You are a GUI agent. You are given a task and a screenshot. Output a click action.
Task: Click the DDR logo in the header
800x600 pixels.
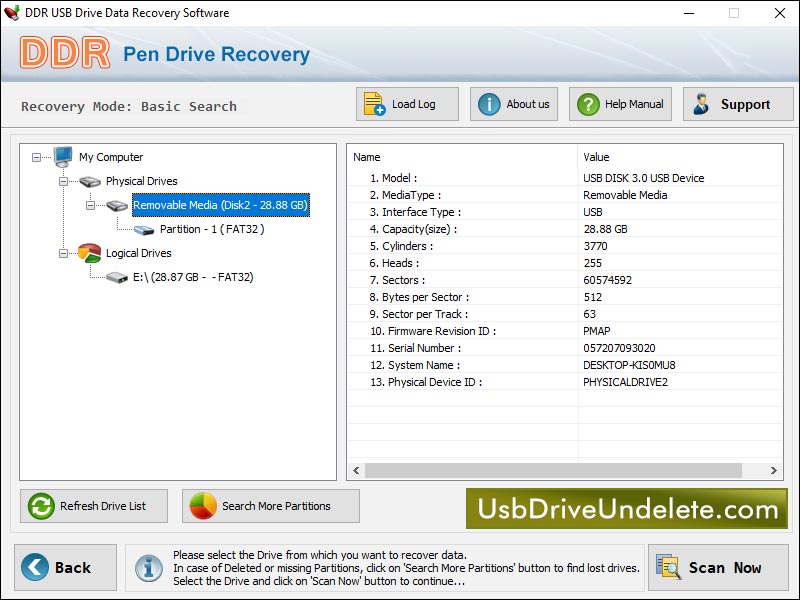click(65, 53)
